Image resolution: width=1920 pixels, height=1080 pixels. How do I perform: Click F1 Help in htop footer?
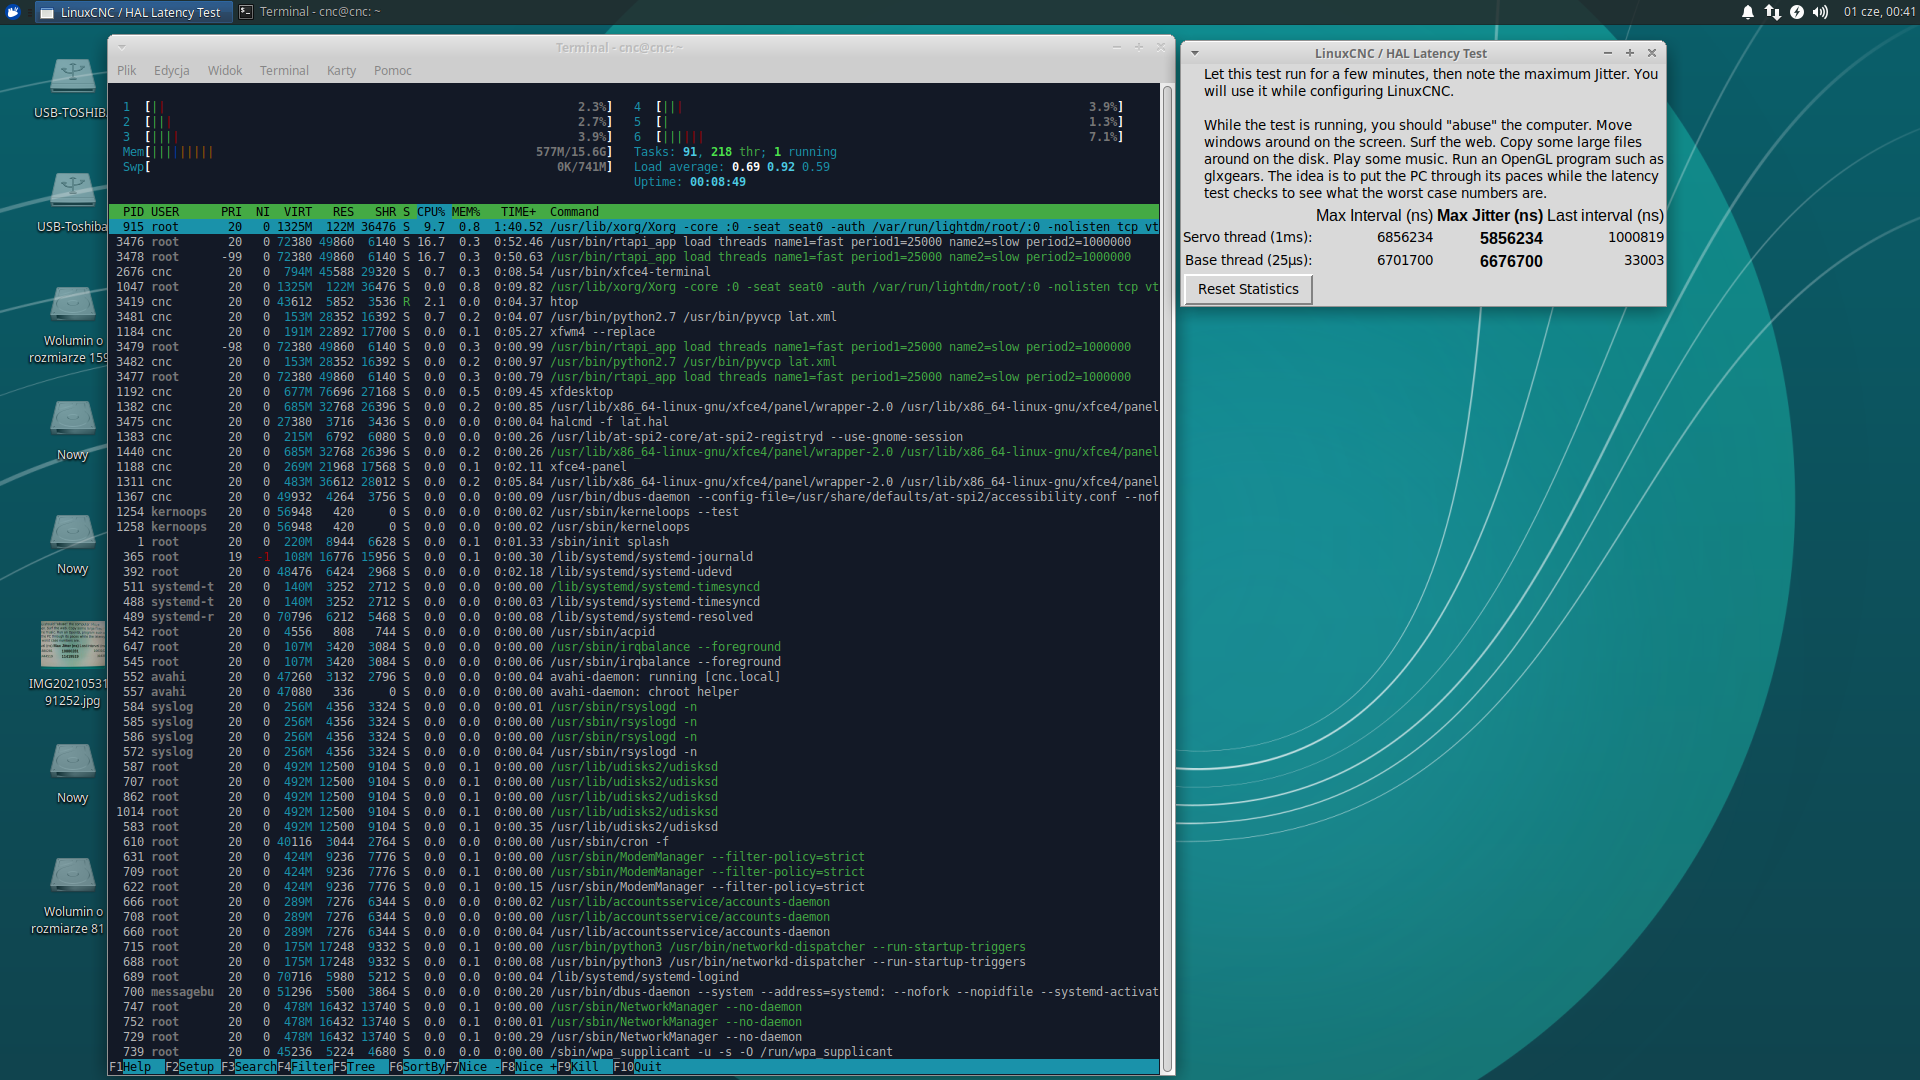click(x=131, y=1067)
